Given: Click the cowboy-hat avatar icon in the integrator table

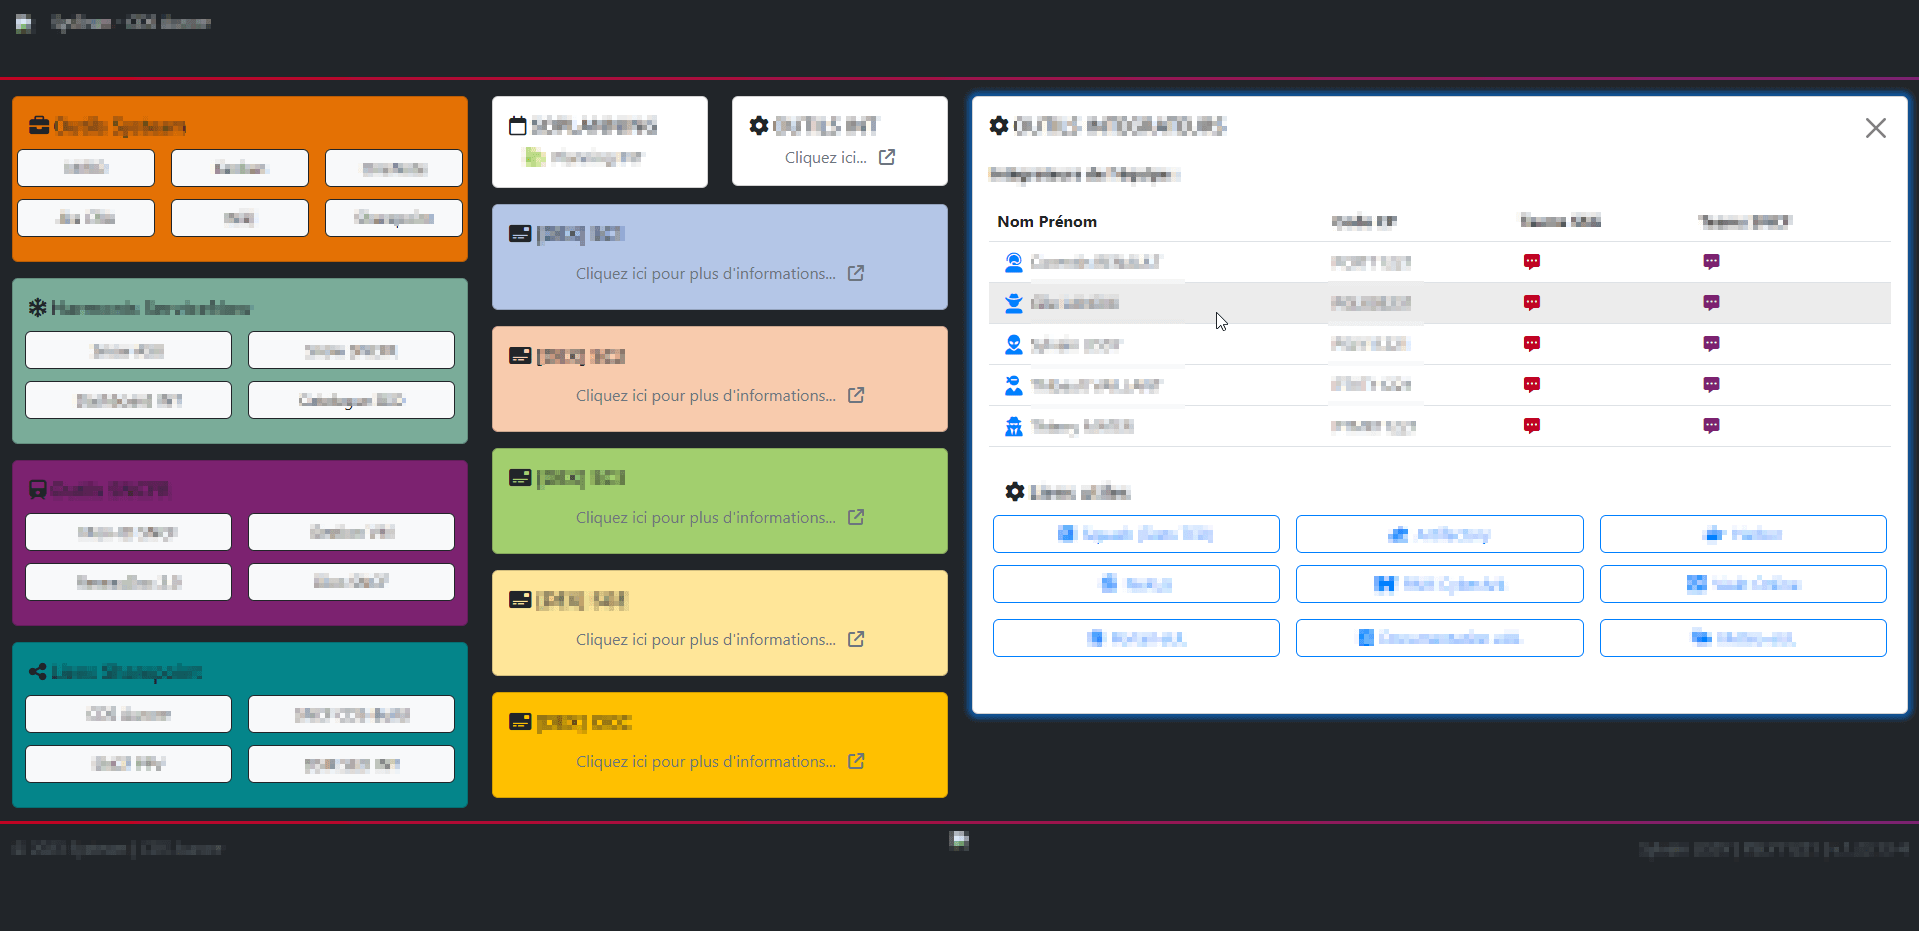Looking at the screenshot, I should 1013,303.
